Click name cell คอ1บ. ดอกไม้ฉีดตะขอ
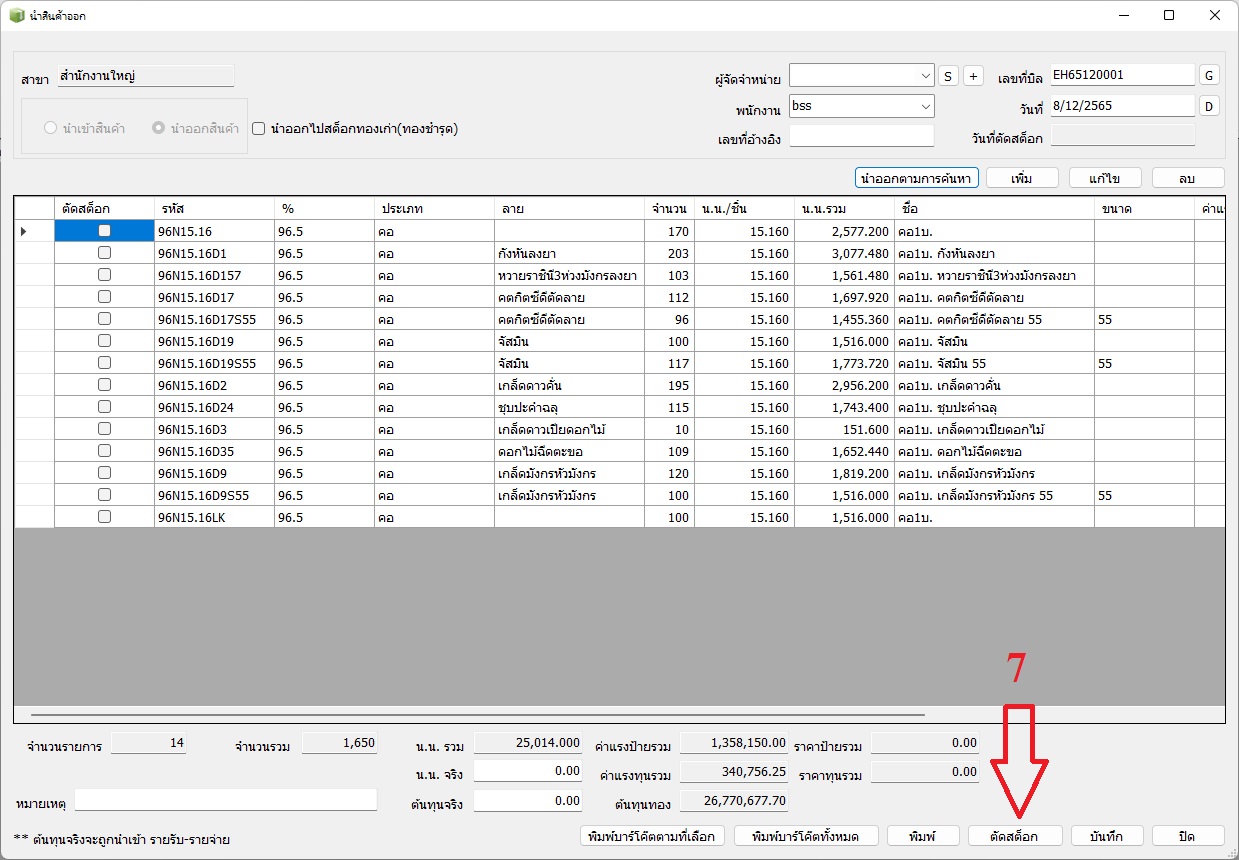 tap(994, 451)
